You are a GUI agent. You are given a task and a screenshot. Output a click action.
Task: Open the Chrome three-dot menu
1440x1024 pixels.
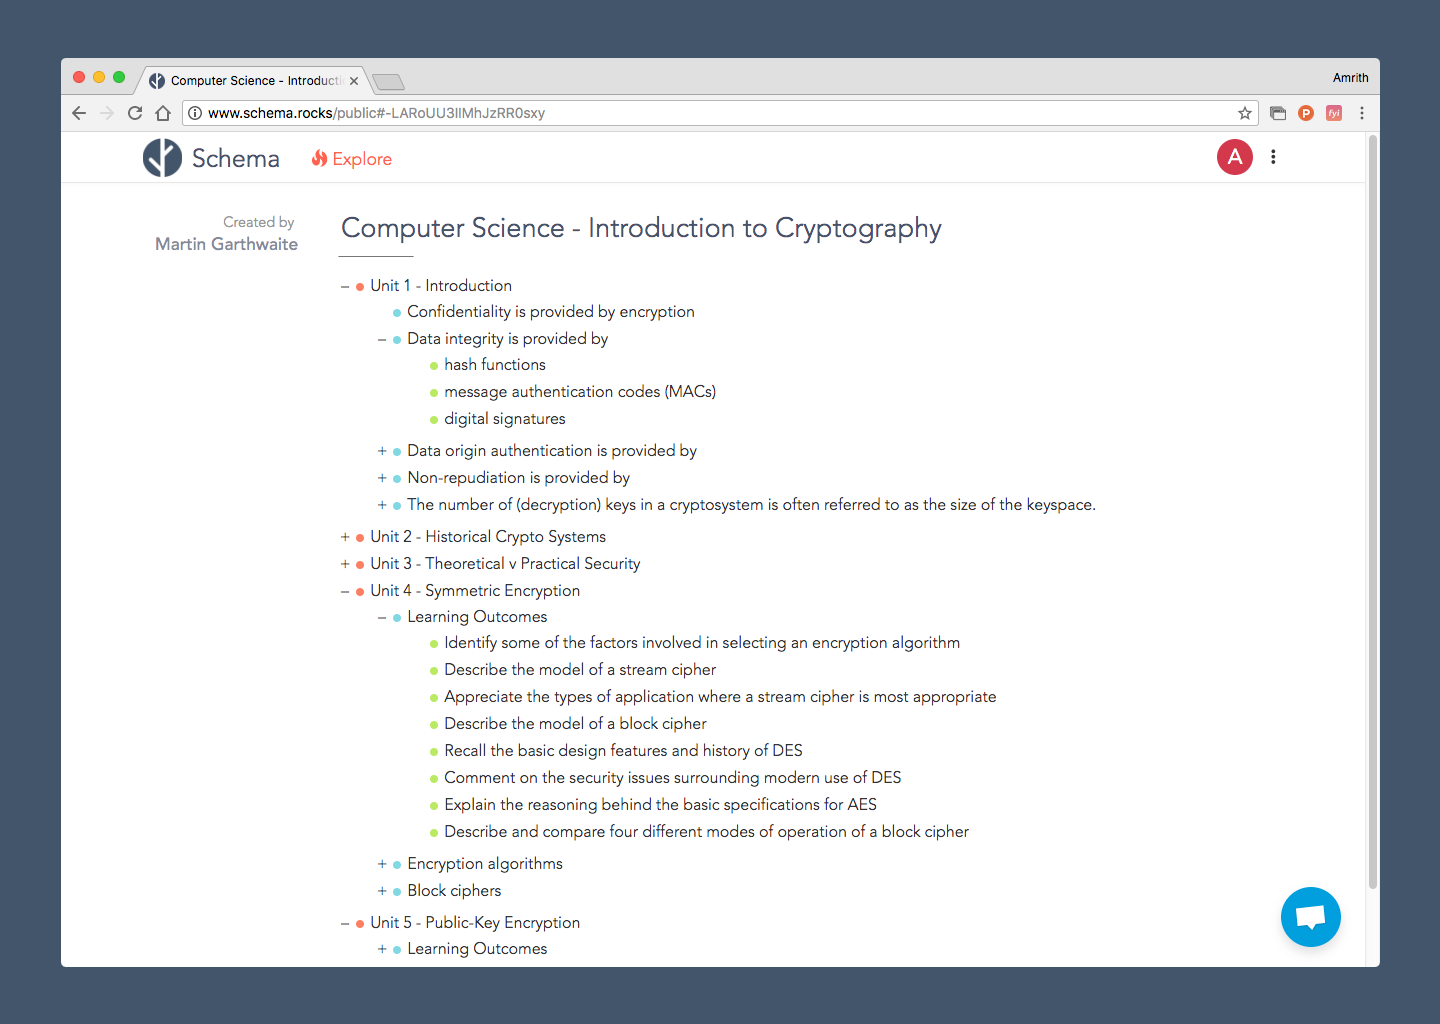(x=1362, y=113)
